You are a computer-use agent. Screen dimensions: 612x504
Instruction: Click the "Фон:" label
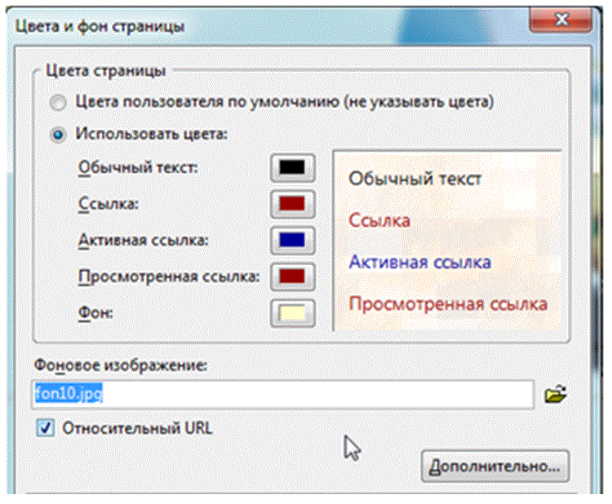click(x=96, y=313)
